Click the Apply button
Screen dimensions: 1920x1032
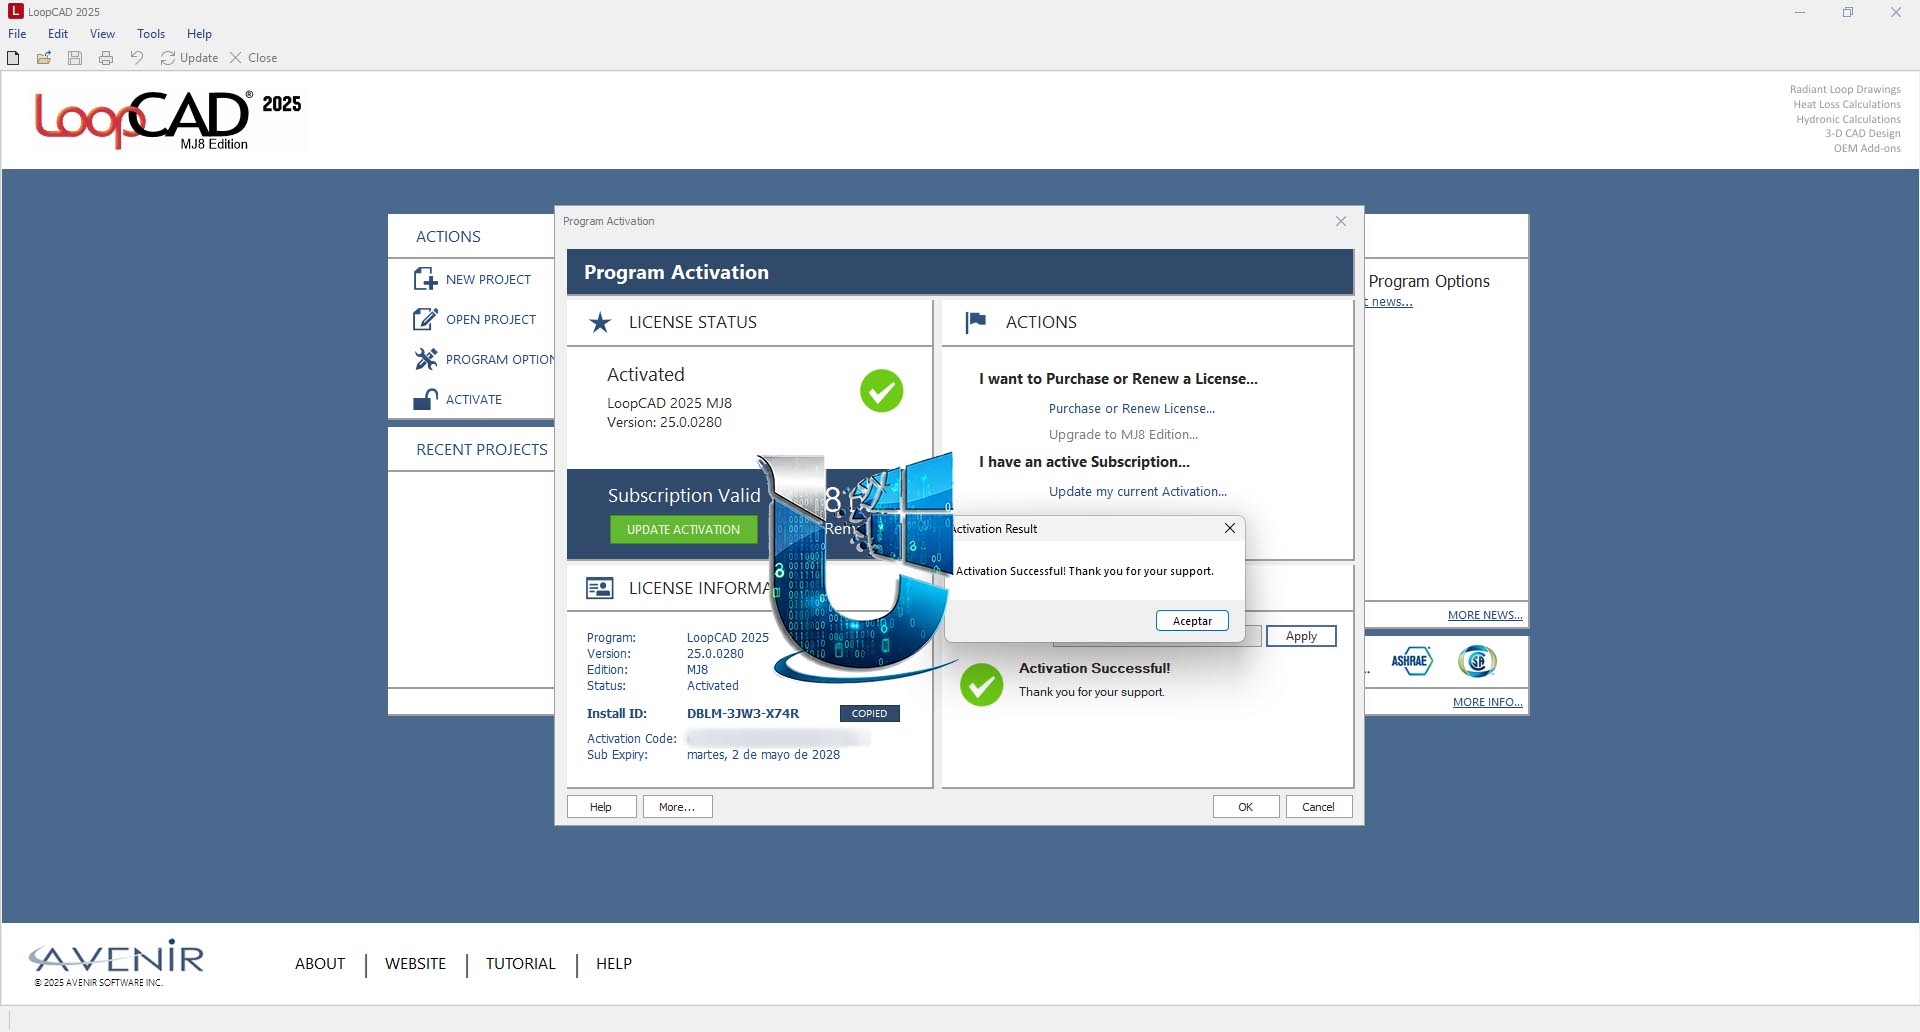pos(1301,636)
